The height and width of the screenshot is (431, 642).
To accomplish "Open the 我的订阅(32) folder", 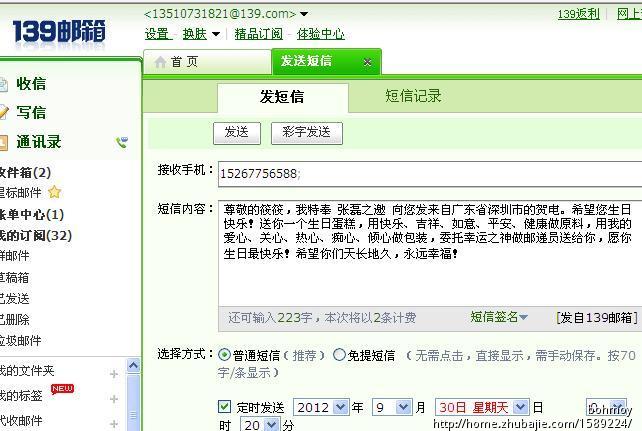I will [x=36, y=235].
